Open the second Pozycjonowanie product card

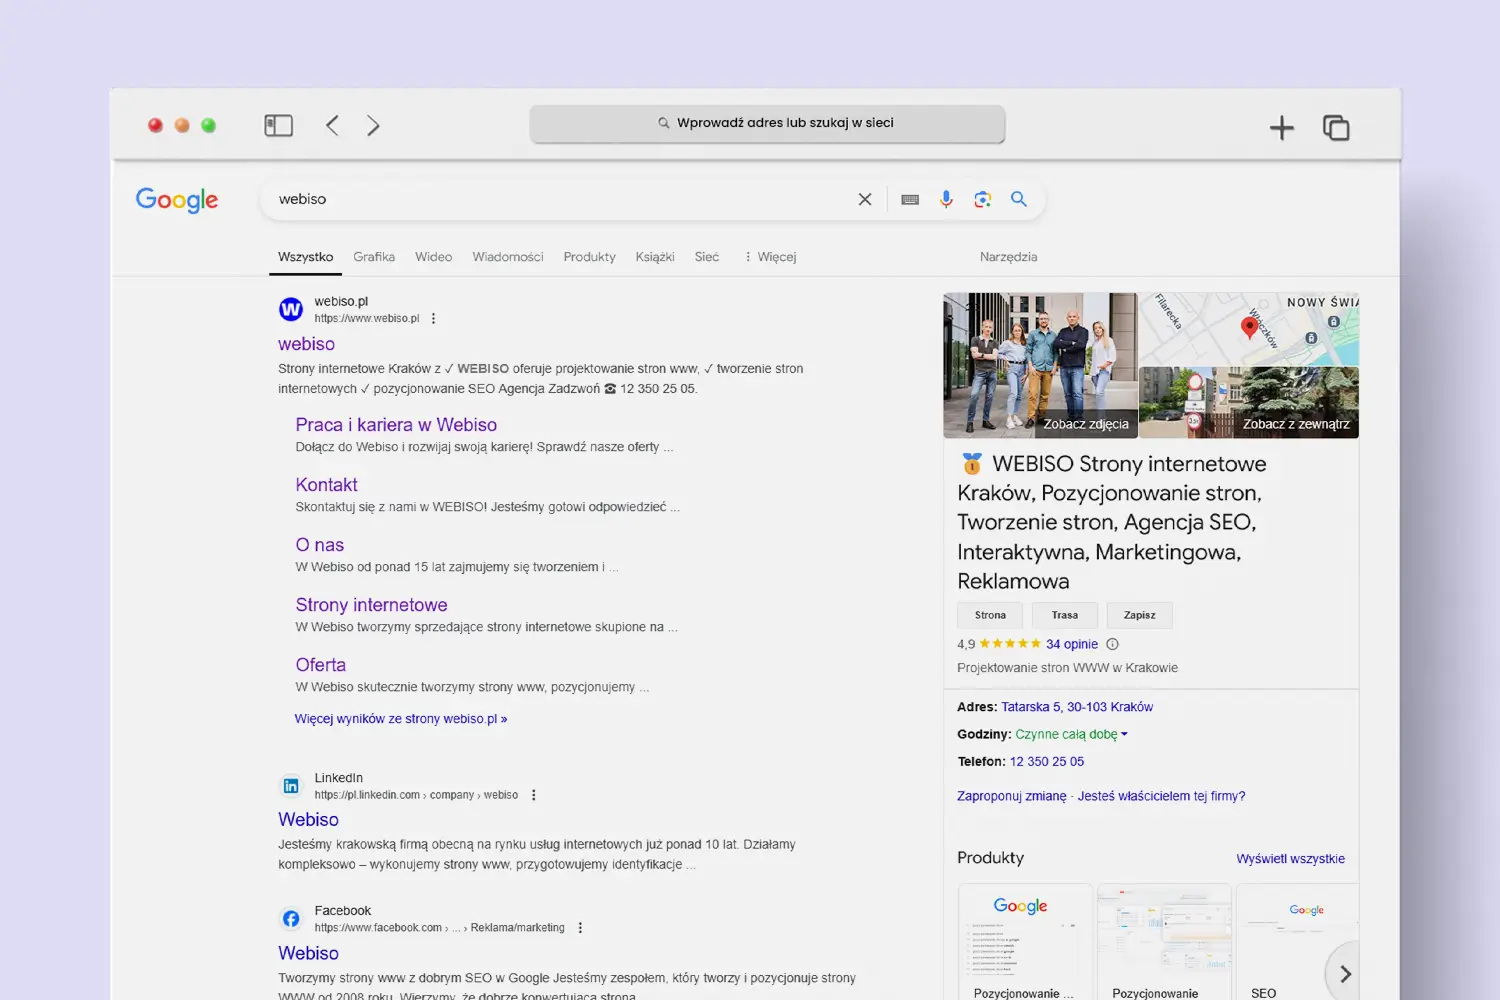coord(1164,942)
